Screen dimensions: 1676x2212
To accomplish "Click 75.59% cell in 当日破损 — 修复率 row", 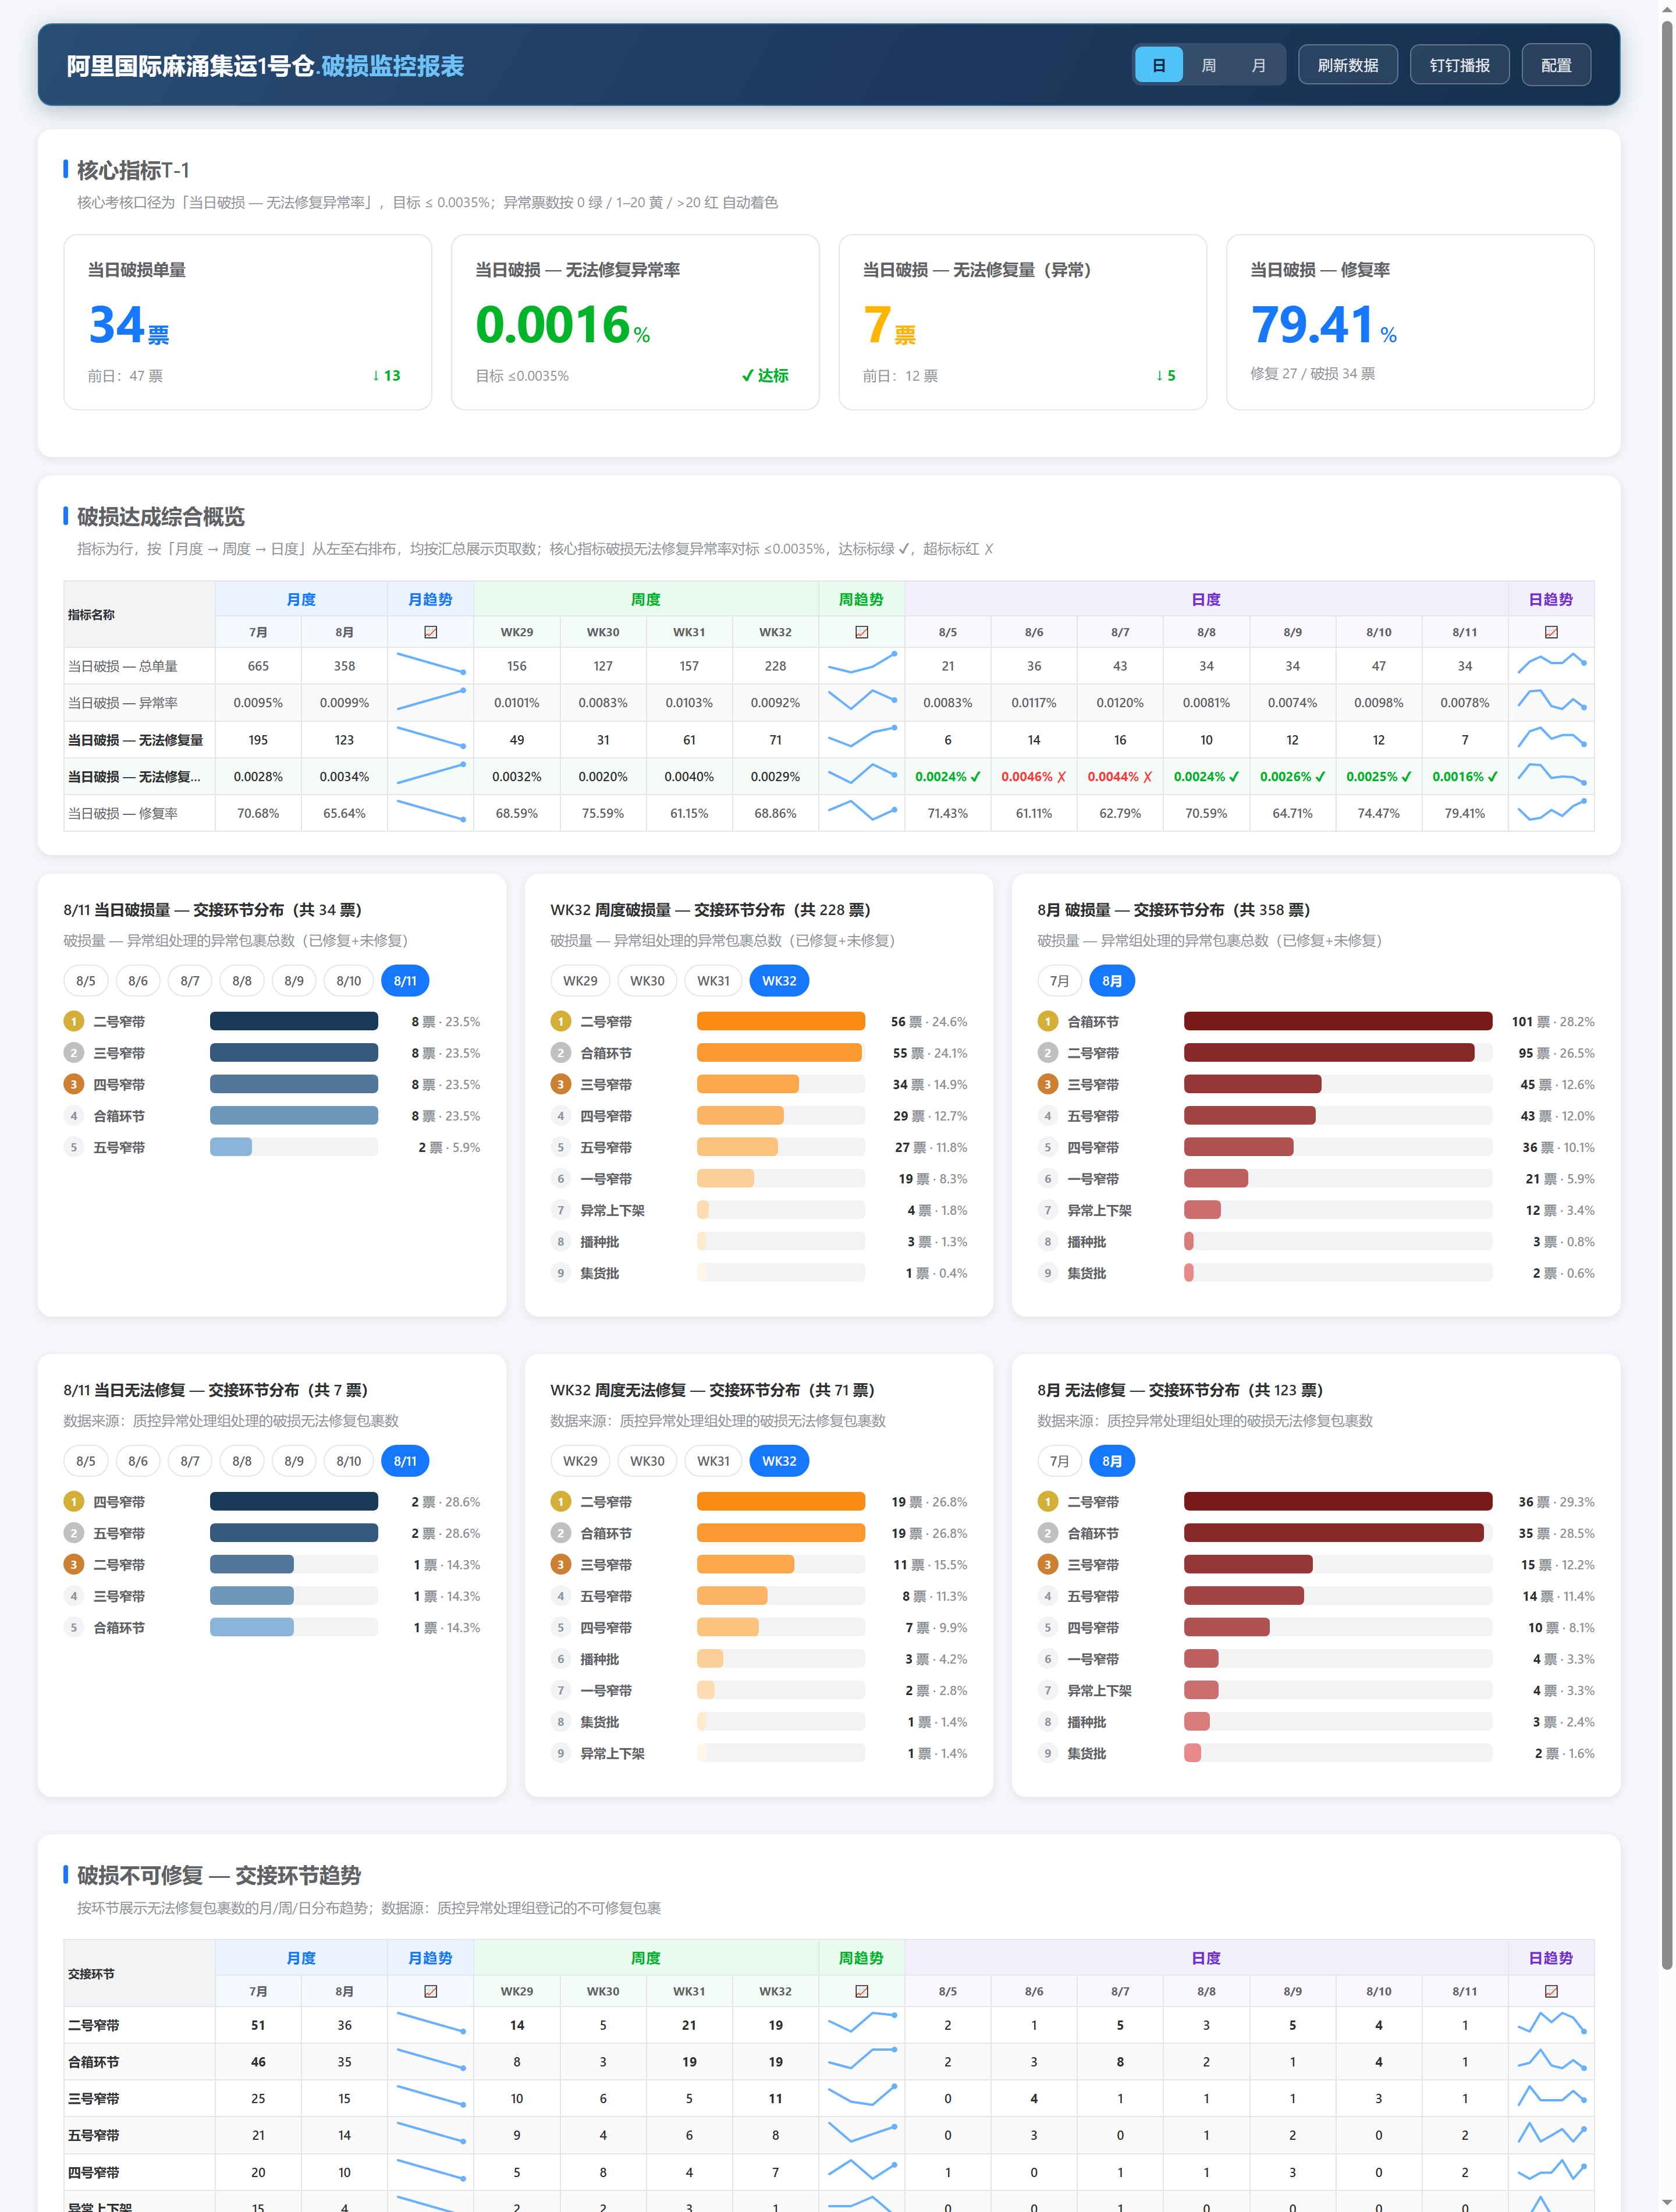I will click(x=602, y=813).
